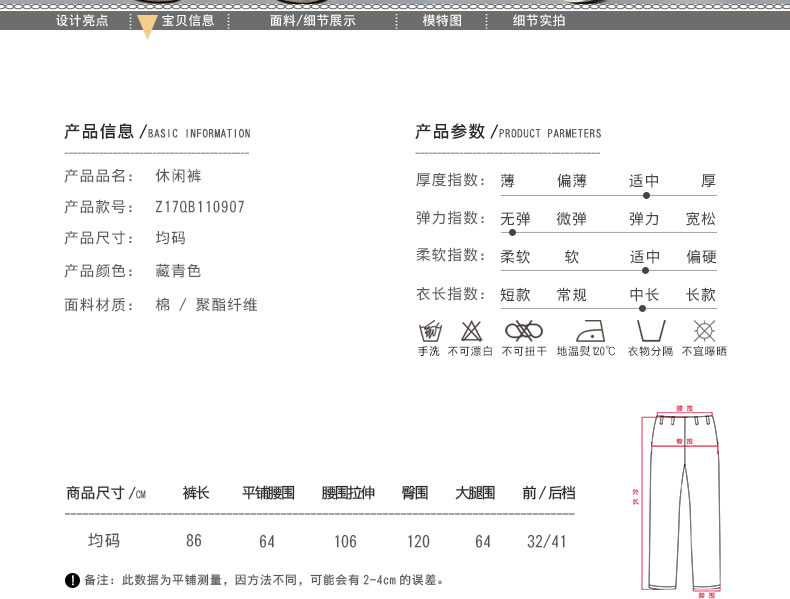The height and width of the screenshot is (599, 790).
Task: Click the exclamation warning icon beside 备注
Action: pos(72,580)
